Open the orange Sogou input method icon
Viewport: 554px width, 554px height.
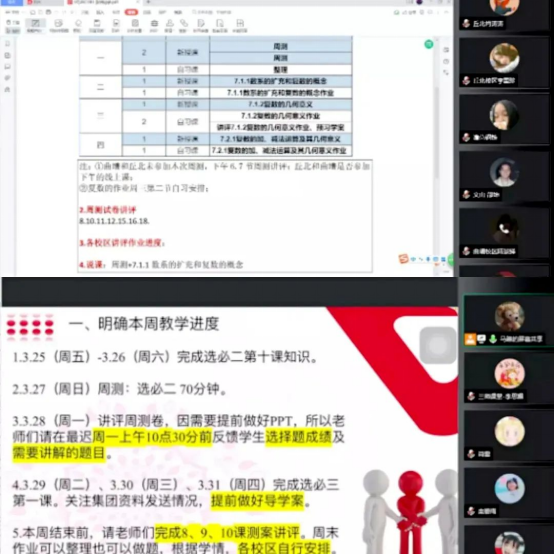point(403,259)
